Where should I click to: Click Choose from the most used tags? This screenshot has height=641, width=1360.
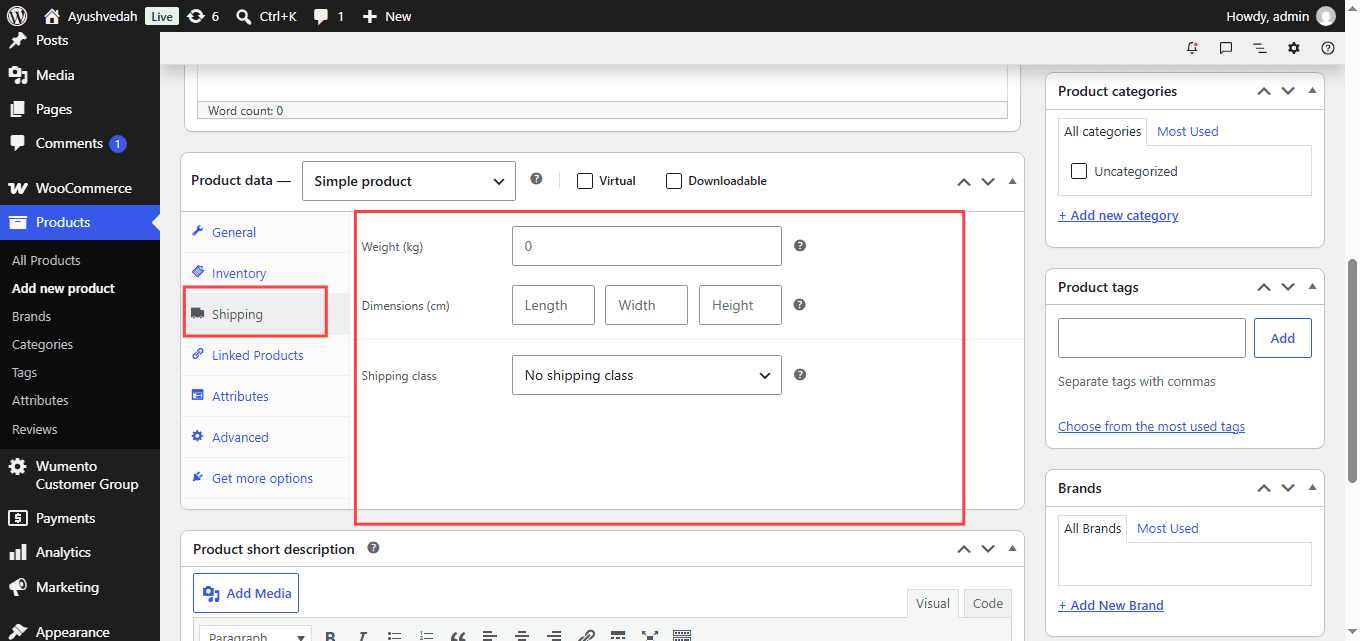click(1151, 426)
